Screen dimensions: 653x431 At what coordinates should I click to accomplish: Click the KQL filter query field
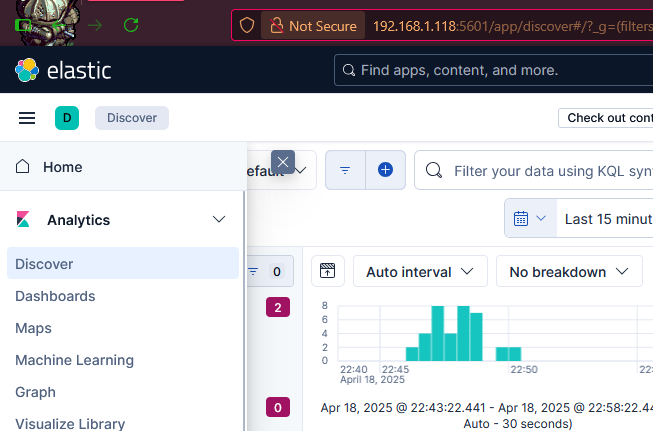[x=550, y=171]
